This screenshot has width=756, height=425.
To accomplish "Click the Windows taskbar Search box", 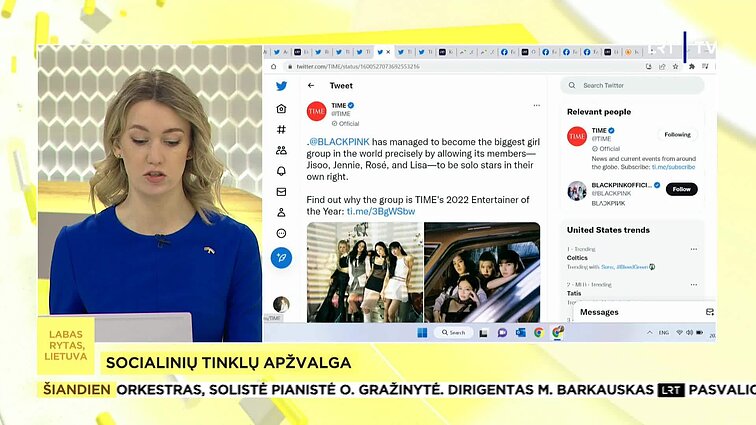I will [x=453, y=332].
